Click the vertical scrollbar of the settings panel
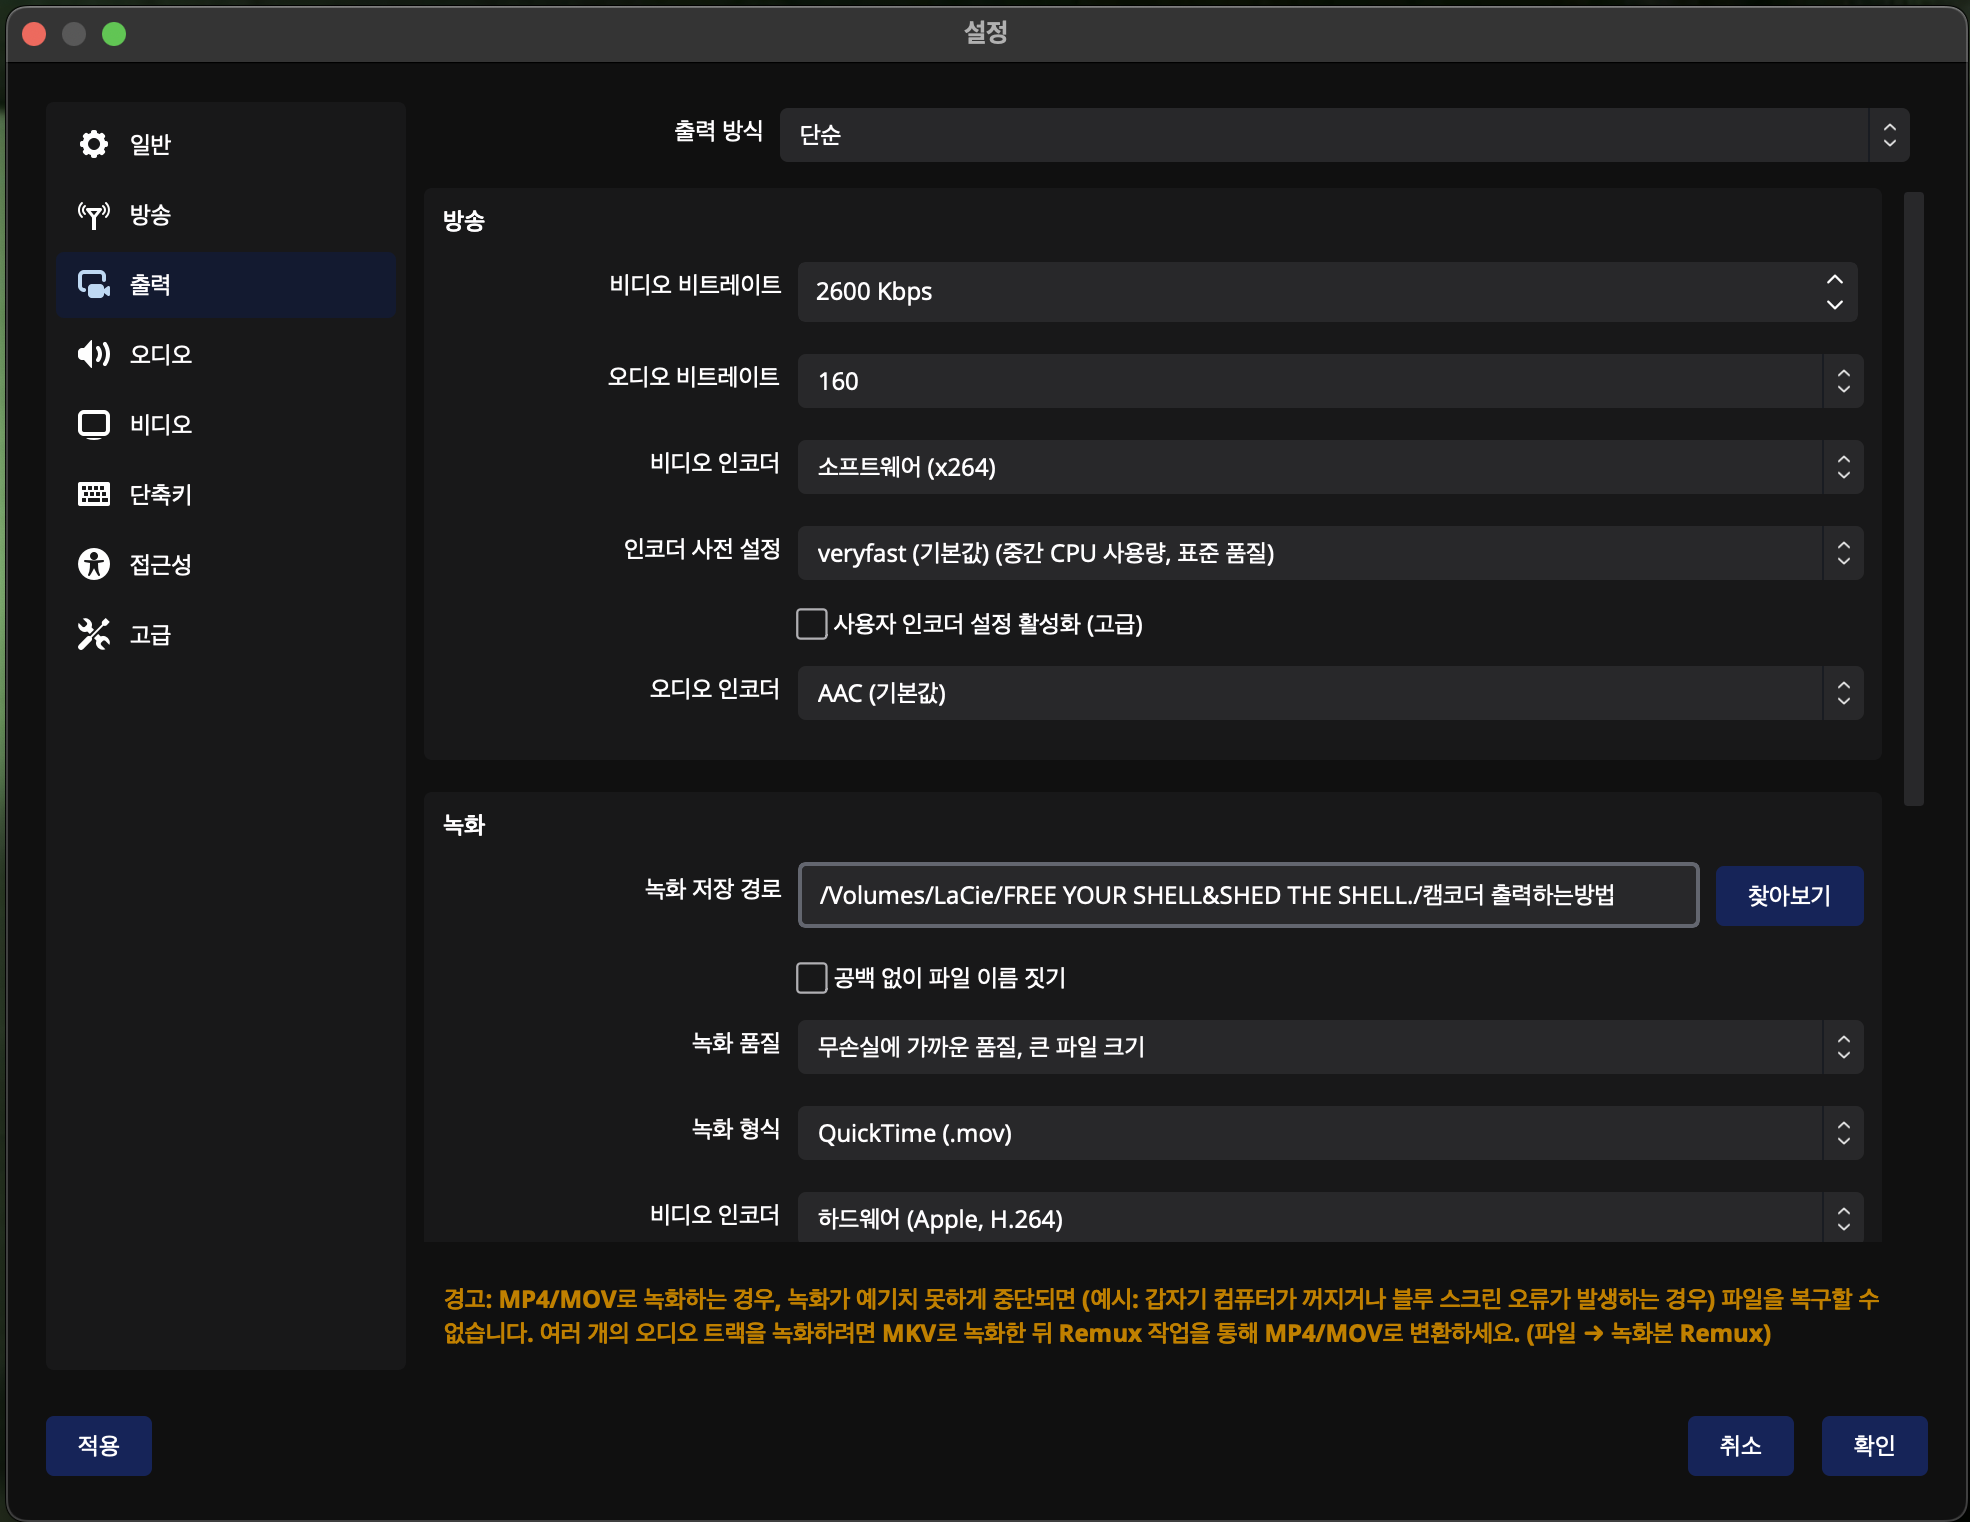This screenshot has width=1970, height=1522. (1913, 499)
